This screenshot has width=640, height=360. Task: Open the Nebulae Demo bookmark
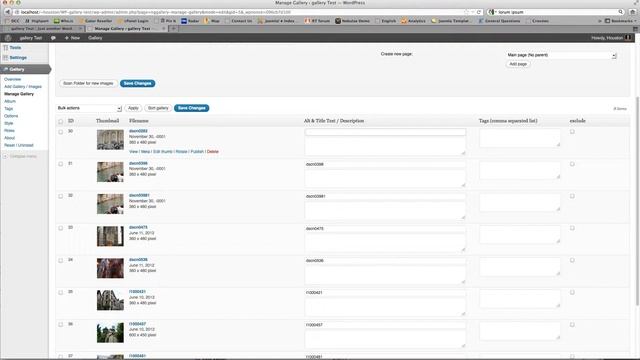[x=353, y=21]
